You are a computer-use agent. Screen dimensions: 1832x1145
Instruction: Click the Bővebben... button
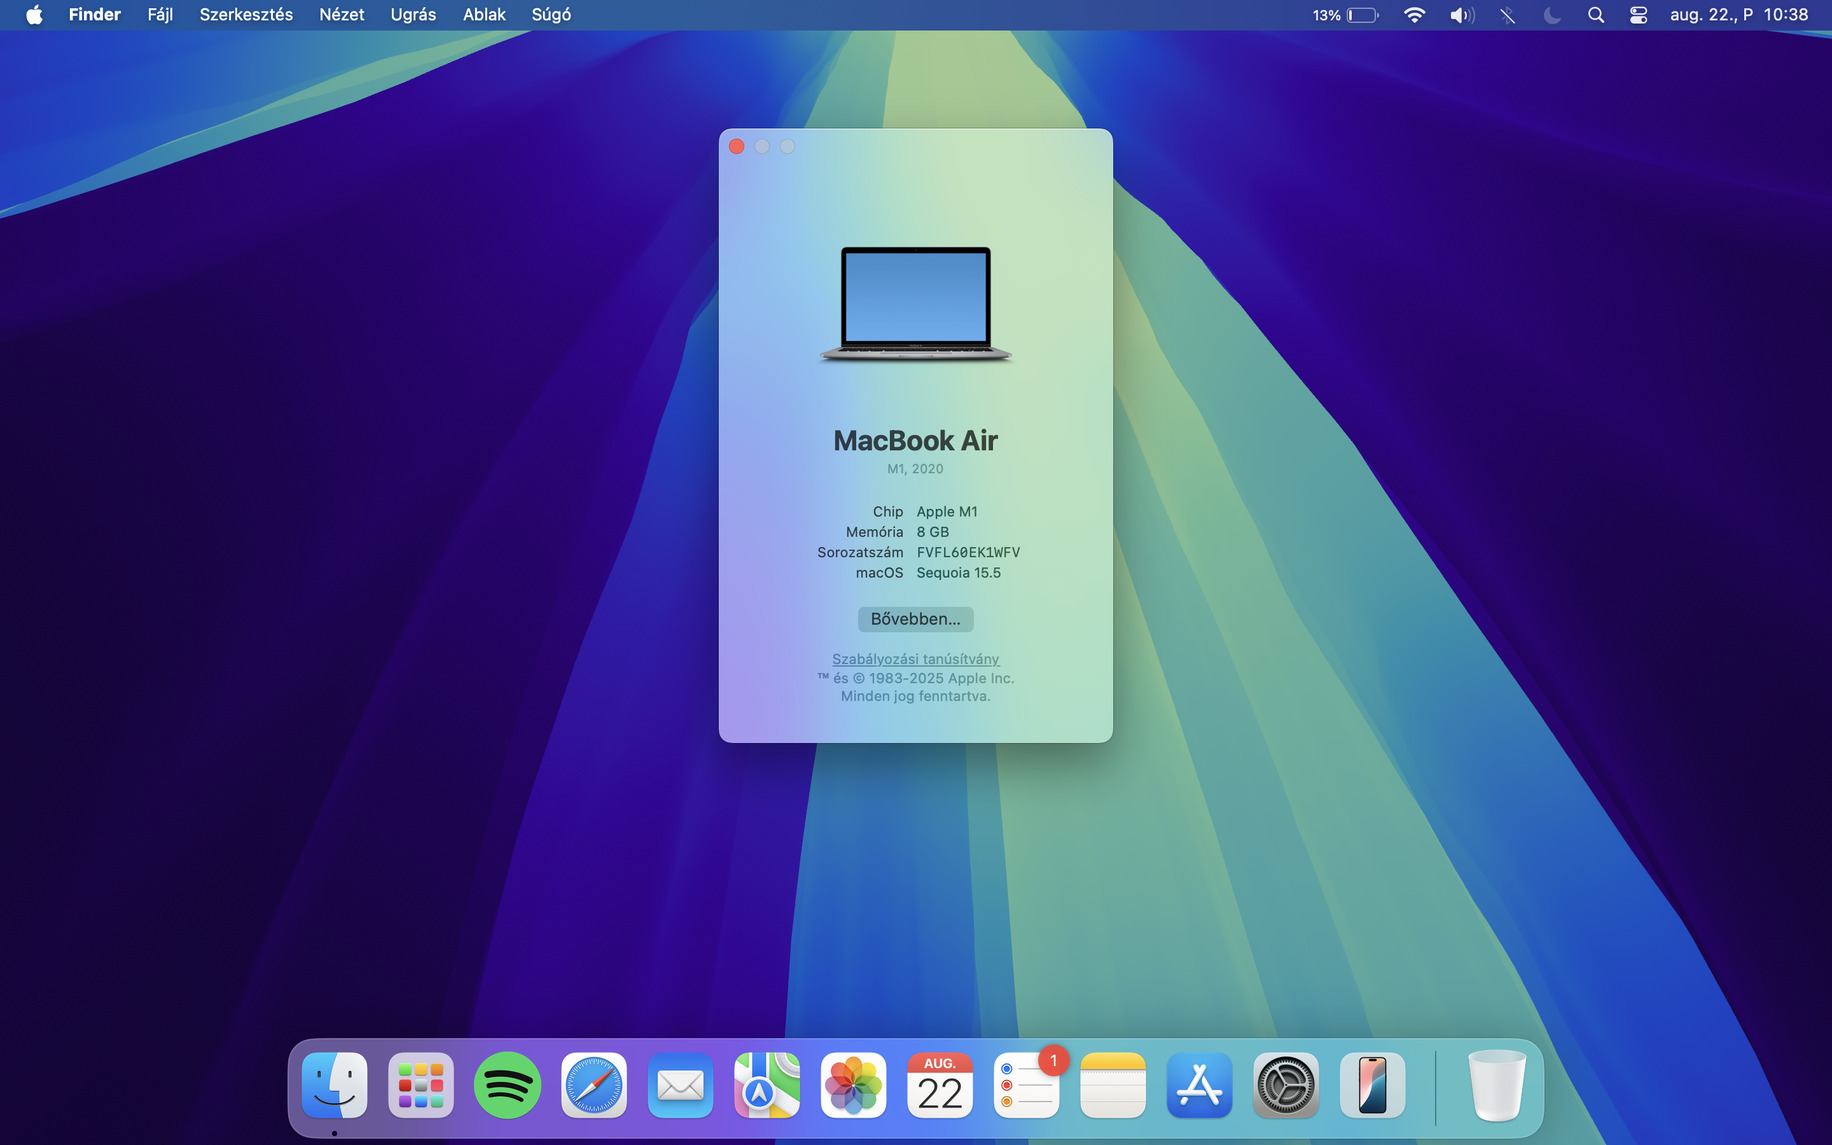coord(915,619)
